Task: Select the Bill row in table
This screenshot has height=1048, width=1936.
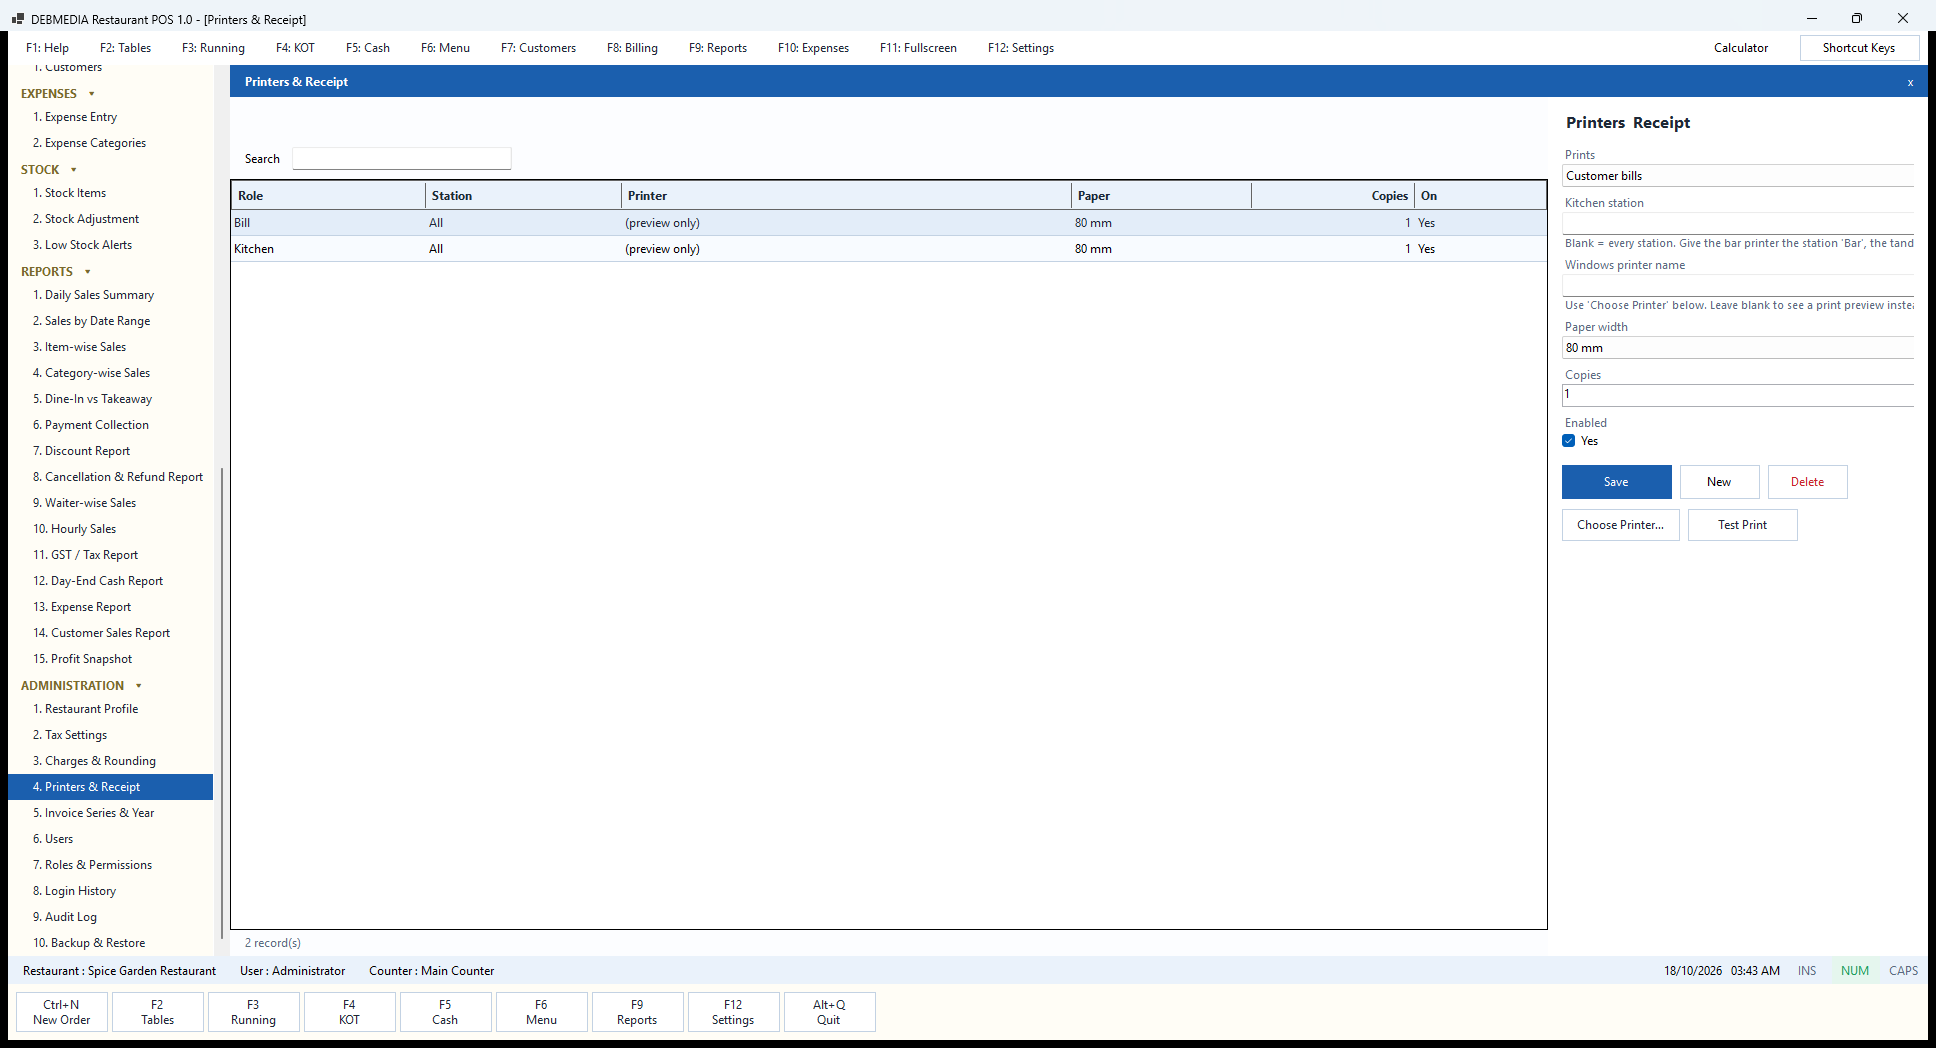Action: [x=889, y=223]
